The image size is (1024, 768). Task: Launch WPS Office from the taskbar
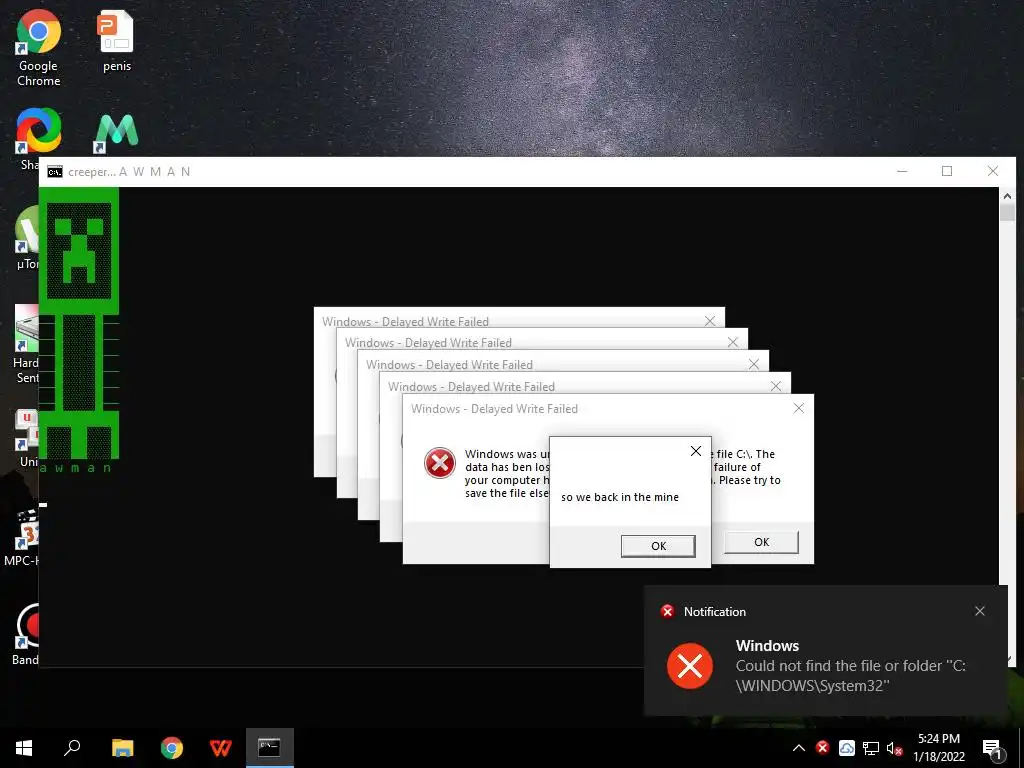click(x=221, y=748)
